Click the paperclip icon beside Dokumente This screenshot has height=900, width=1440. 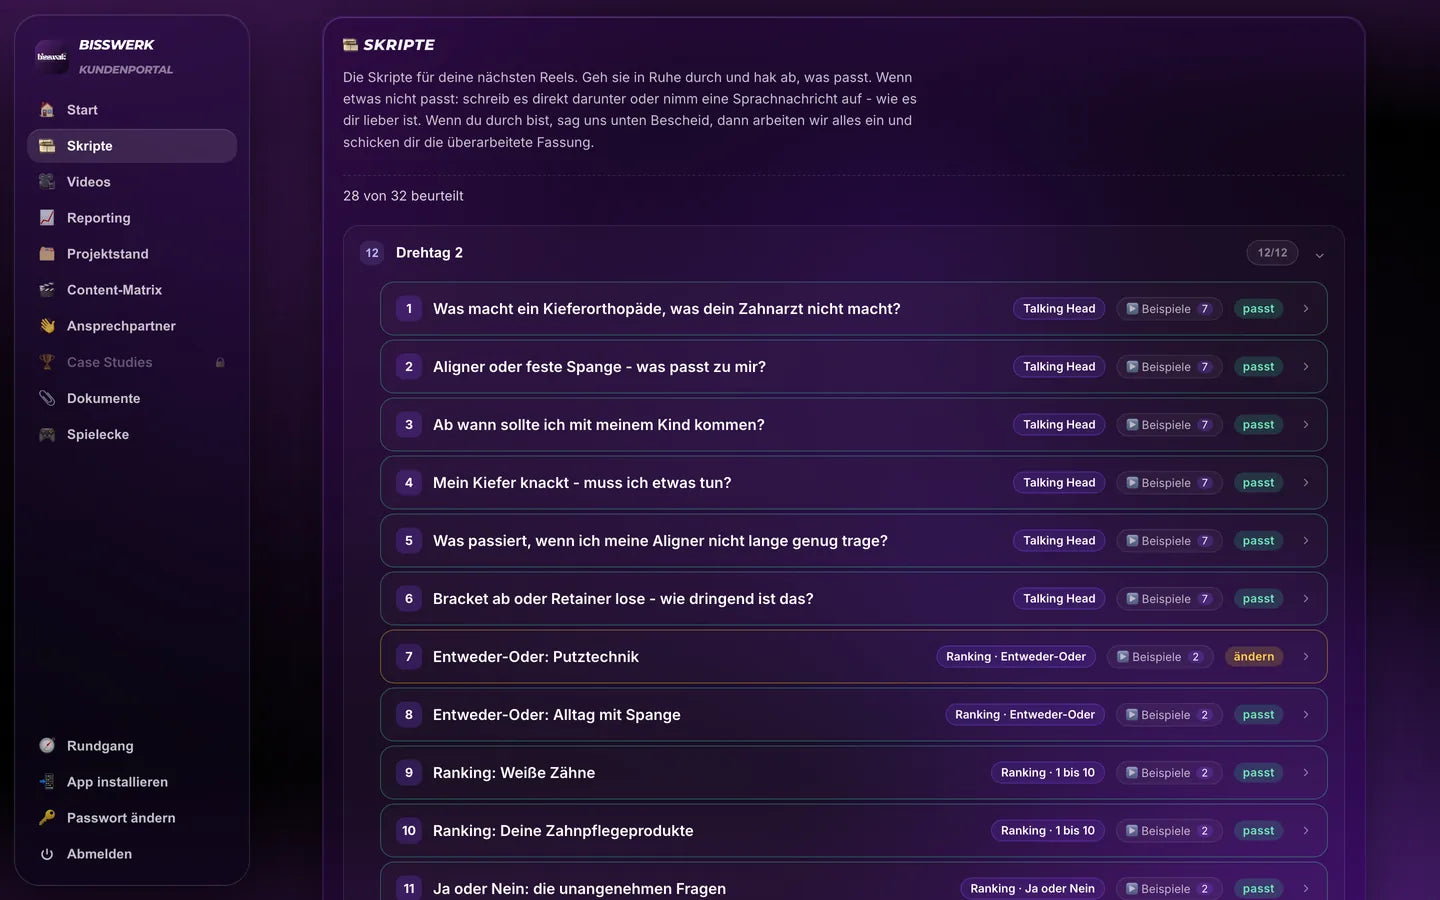47,398
